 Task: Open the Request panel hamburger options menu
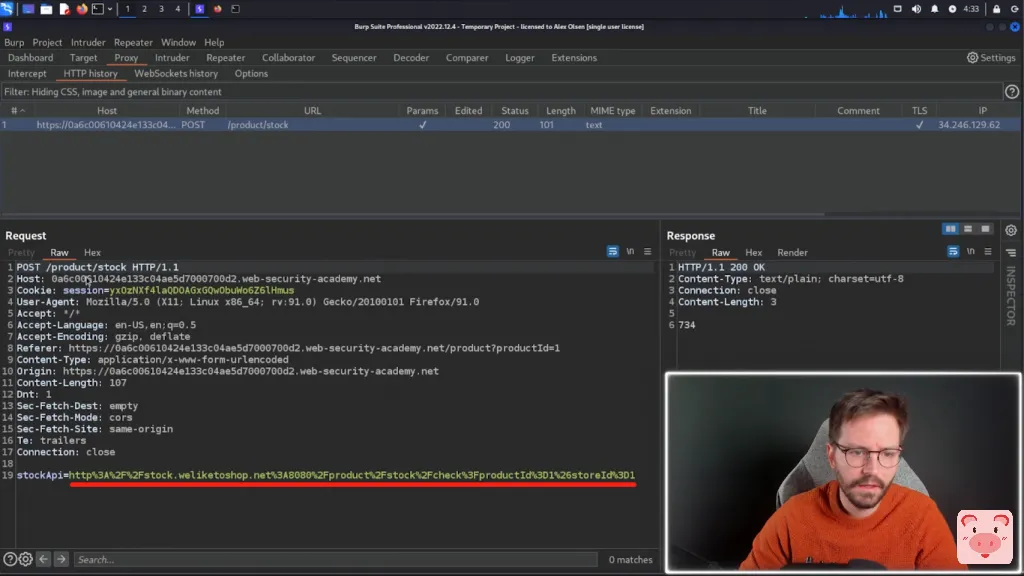[647, 252]
